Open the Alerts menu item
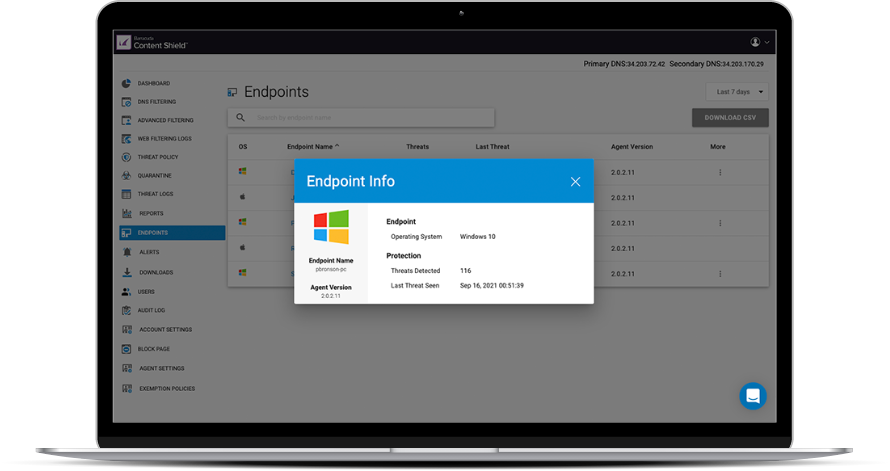 point(149,252)
